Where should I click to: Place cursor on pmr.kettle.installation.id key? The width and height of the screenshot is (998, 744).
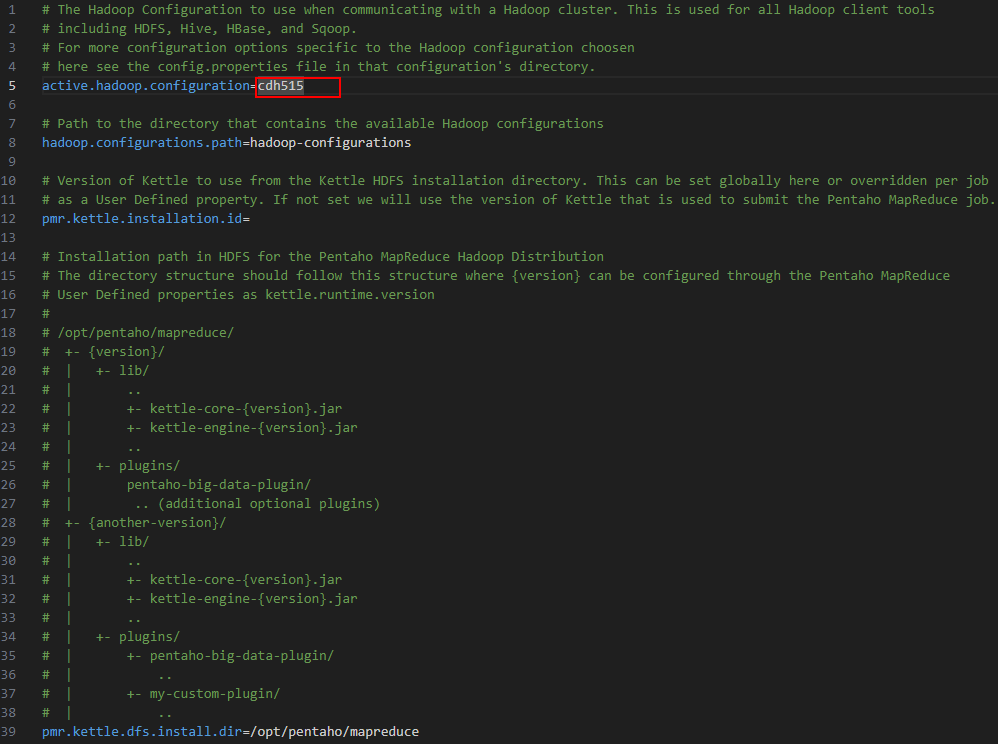[x=141, y=219]
